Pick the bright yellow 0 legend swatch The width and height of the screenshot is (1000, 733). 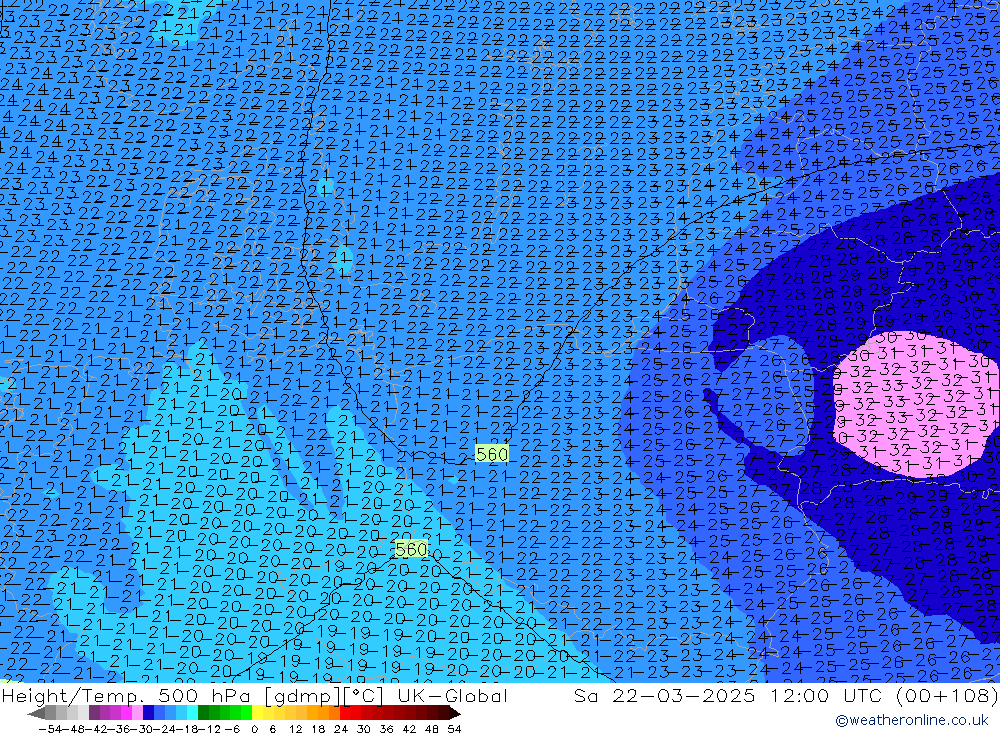tap(257, 713)
